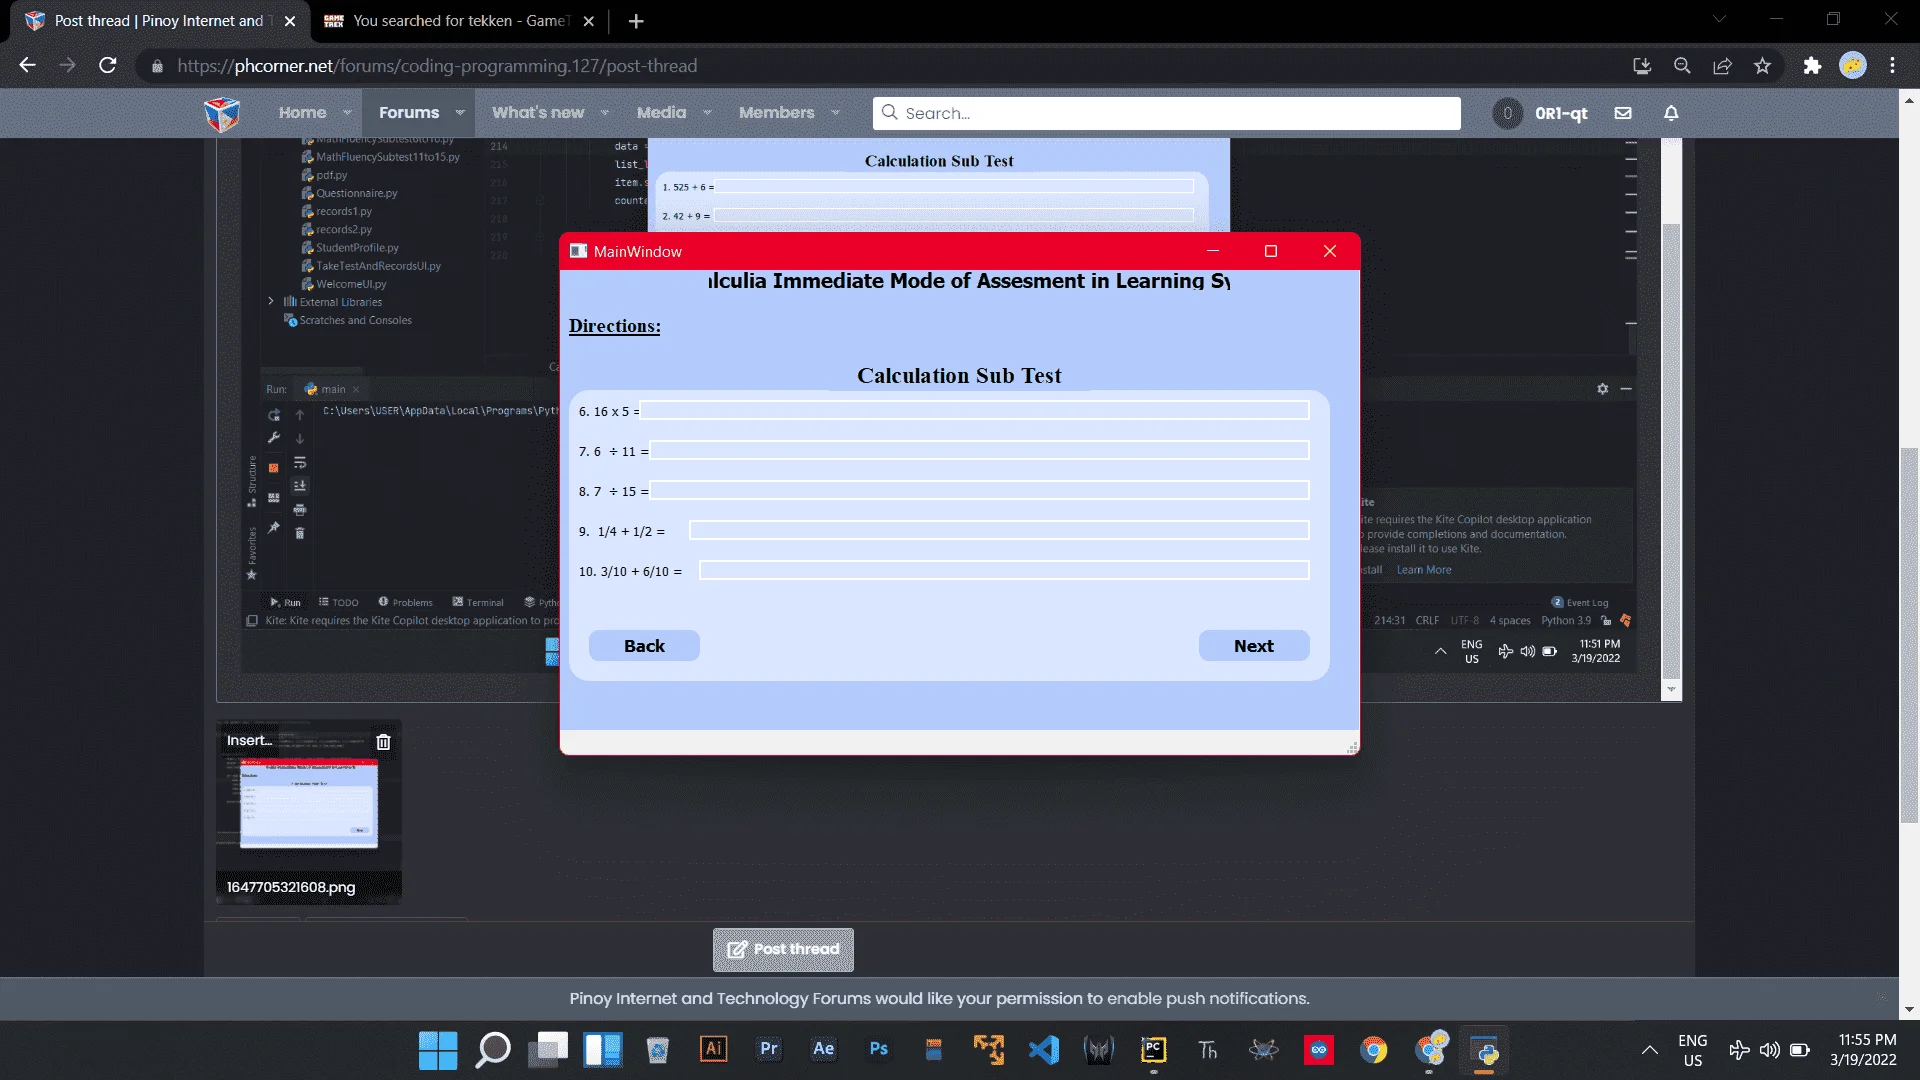
Task: Open the Members nav item
Action: tap(777, 113)
